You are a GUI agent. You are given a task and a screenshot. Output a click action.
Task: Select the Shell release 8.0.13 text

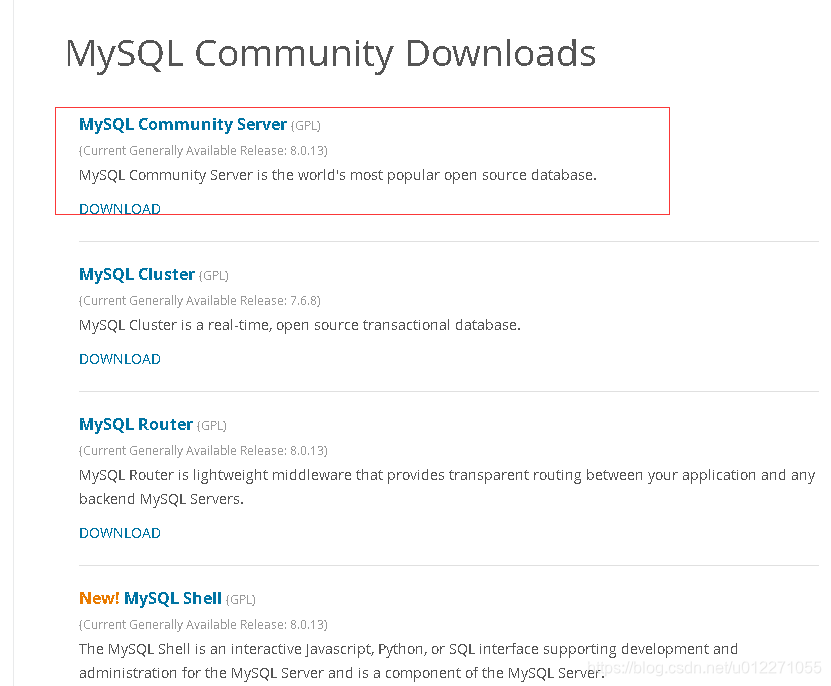tap(204, 625)
